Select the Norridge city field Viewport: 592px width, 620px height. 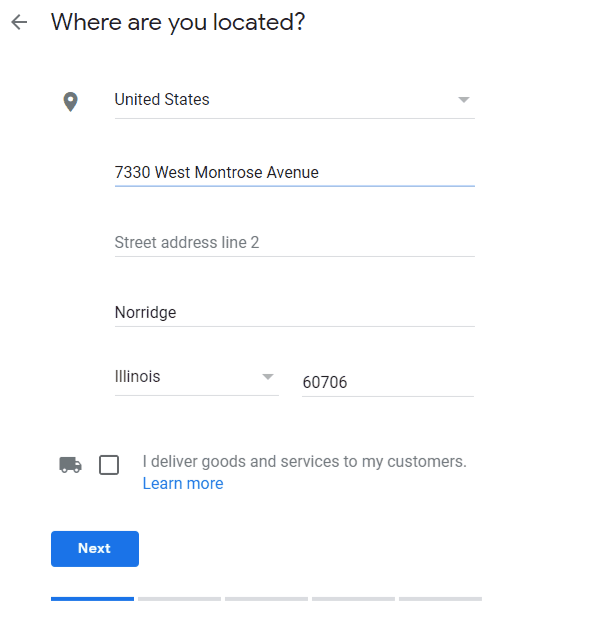tap(295, 312)
